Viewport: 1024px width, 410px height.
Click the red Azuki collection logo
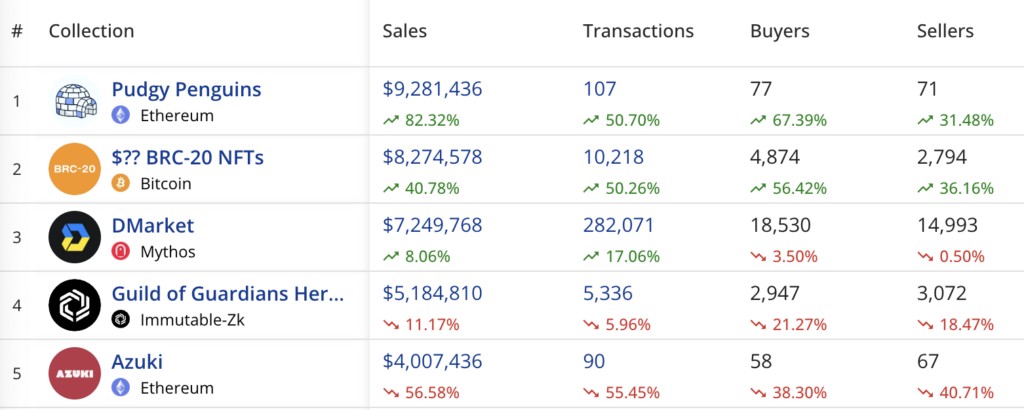pos(75,373)
